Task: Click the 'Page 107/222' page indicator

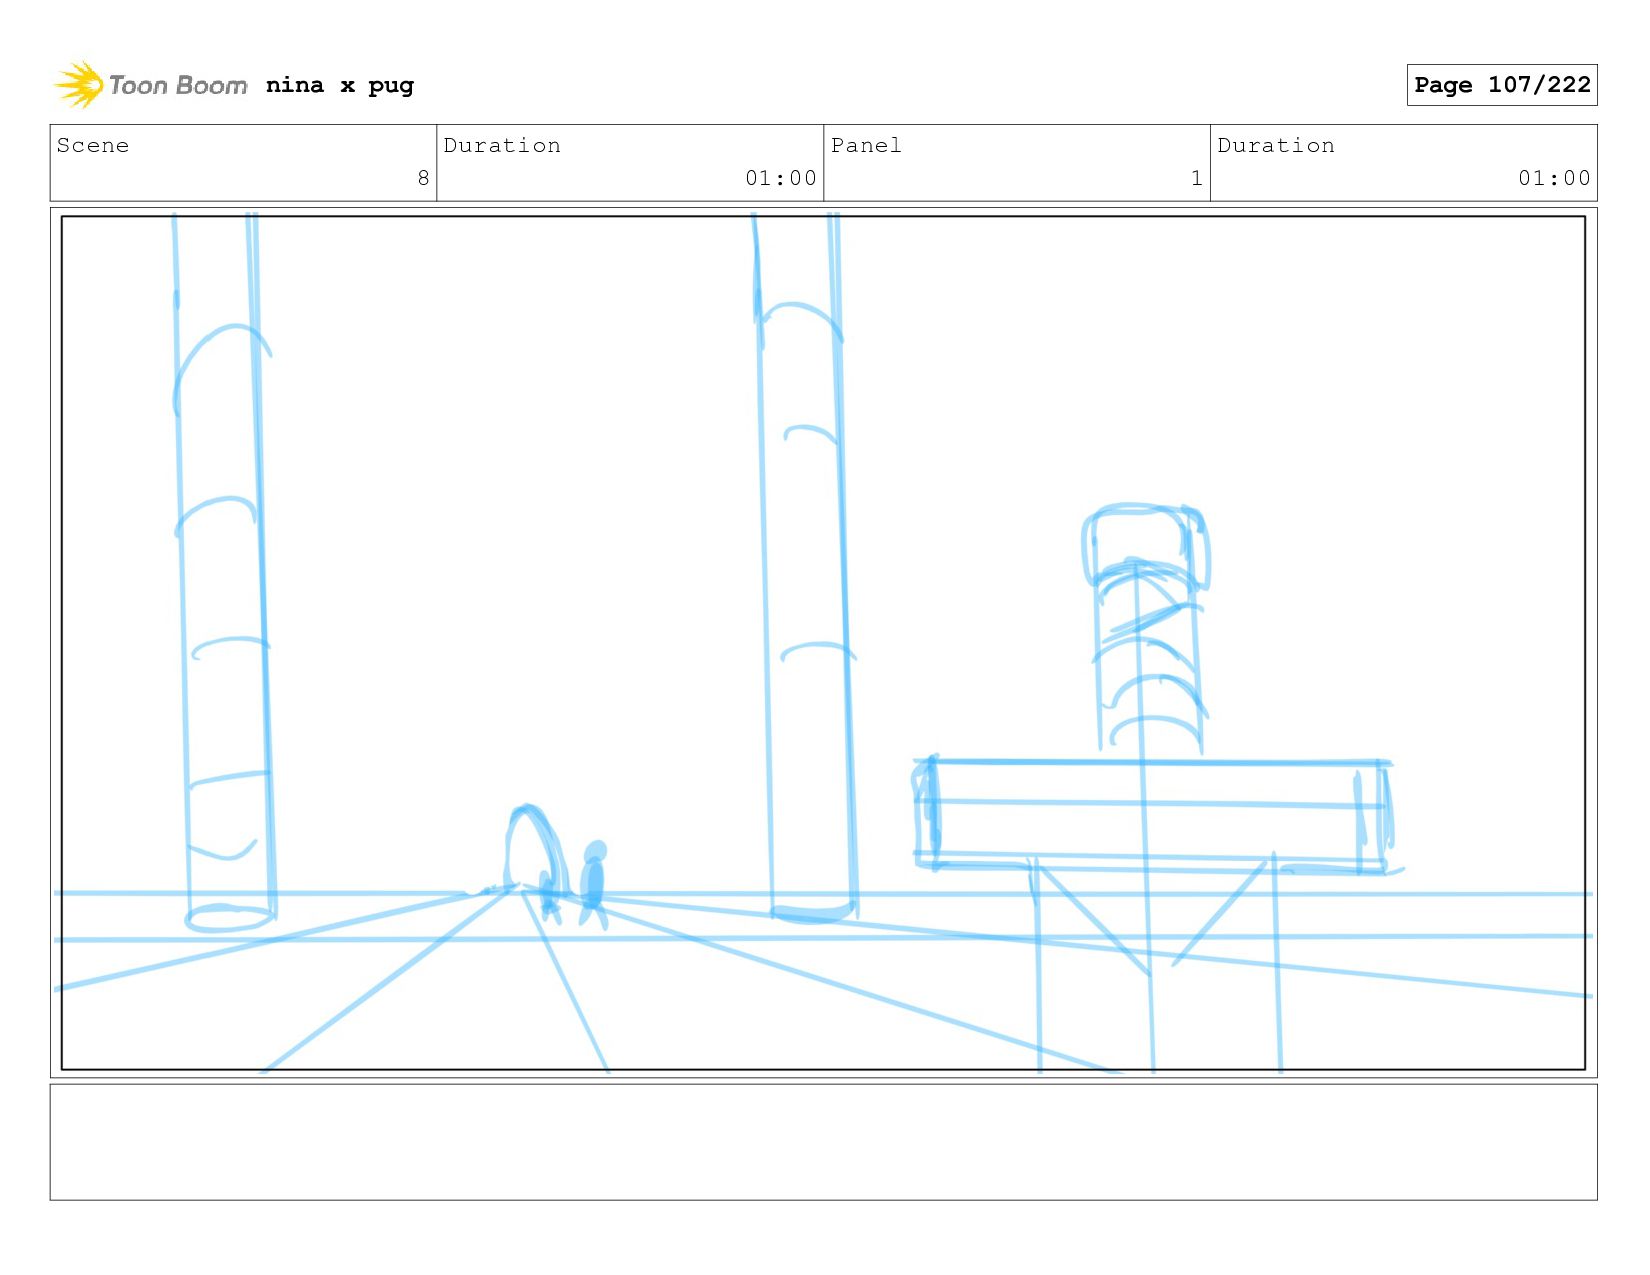Action: point(1502,85)
